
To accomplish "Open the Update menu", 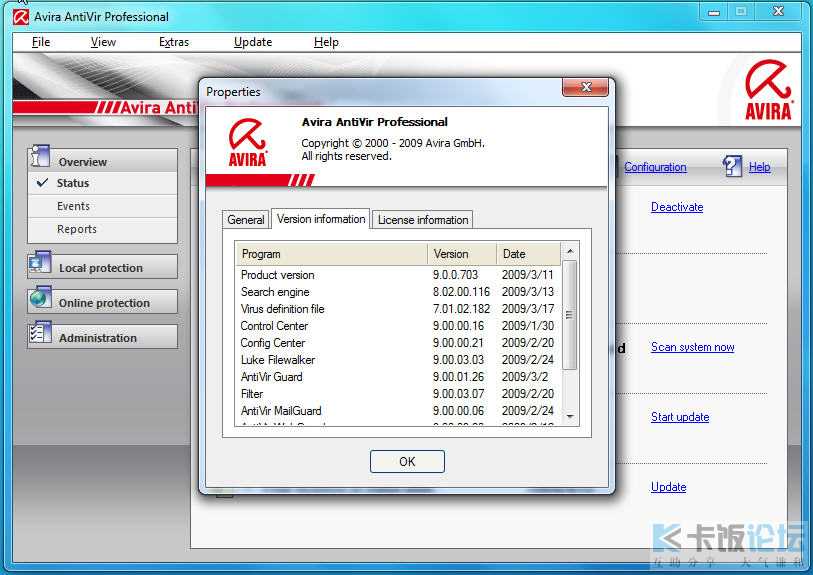I will (x=253, y=42).
